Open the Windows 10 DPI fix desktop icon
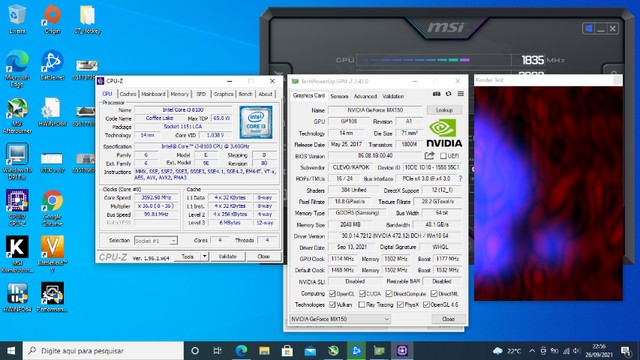 click(x=17, y=161)
